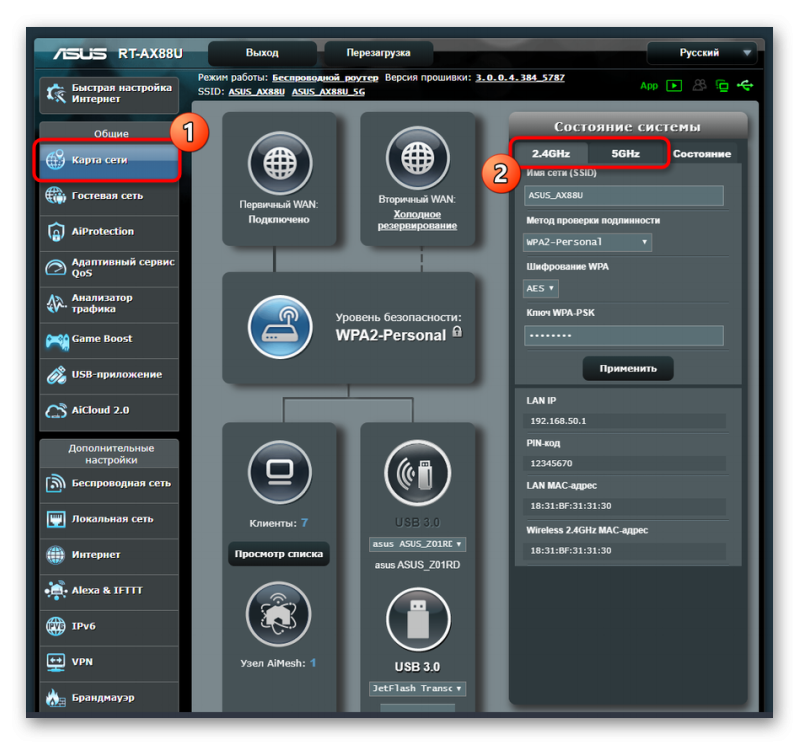Click the green USB status icon in header
The image size is (800, 745).
tap(745, 85)
